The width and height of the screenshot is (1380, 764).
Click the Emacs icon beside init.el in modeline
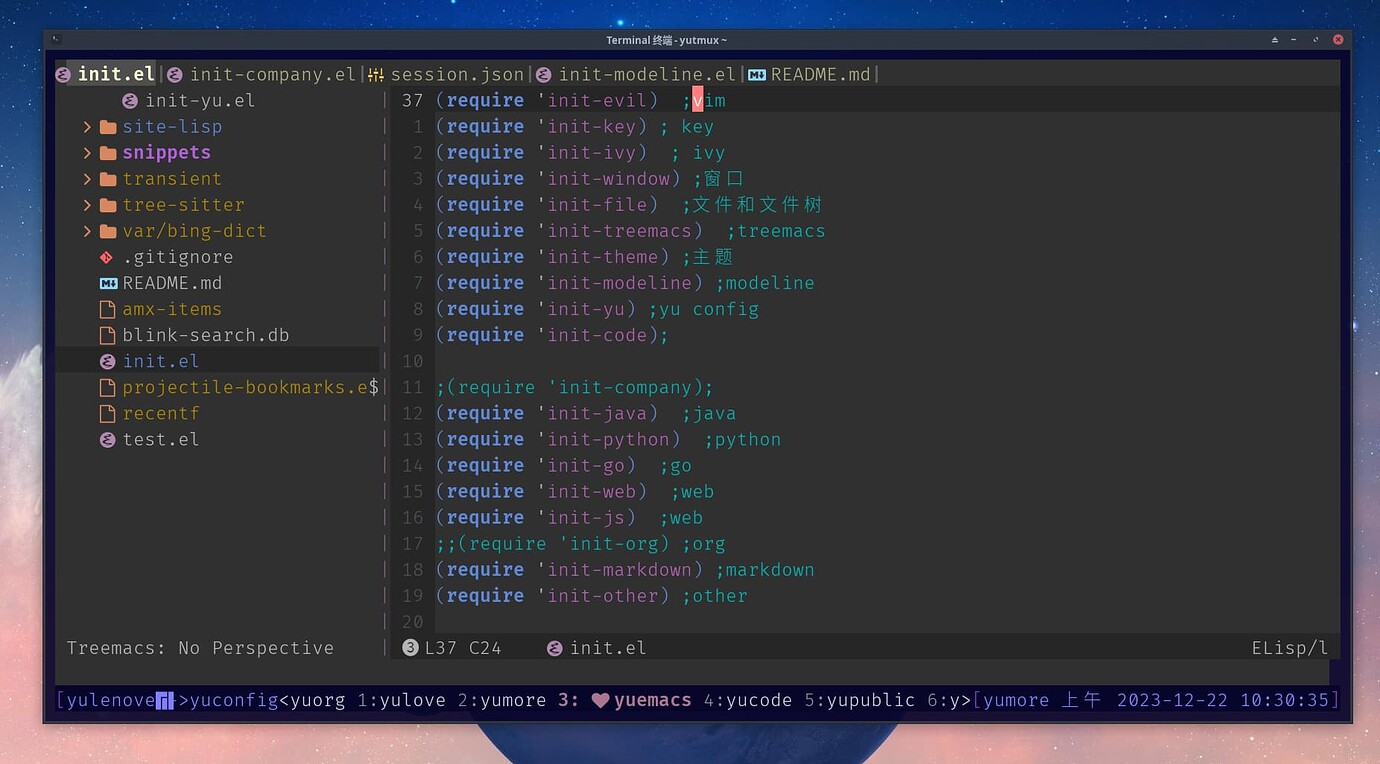coord(555,647)
